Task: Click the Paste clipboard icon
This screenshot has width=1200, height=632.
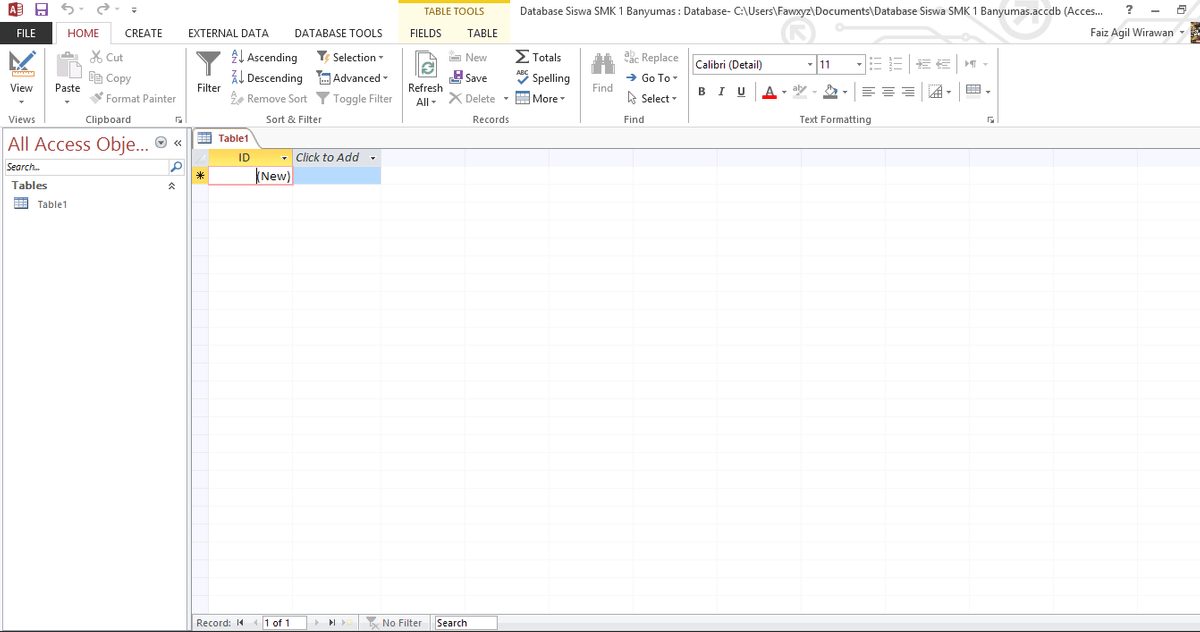Action: tap(67, 65)
